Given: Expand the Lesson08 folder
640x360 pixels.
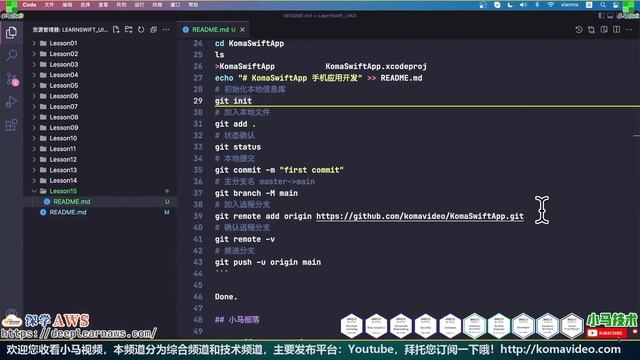Looking at the screenshot, I should coord(34,117).
